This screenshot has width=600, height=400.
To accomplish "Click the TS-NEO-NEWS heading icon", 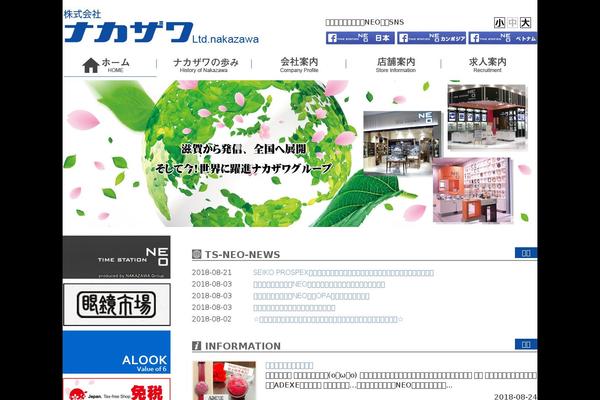I will 197,254.
